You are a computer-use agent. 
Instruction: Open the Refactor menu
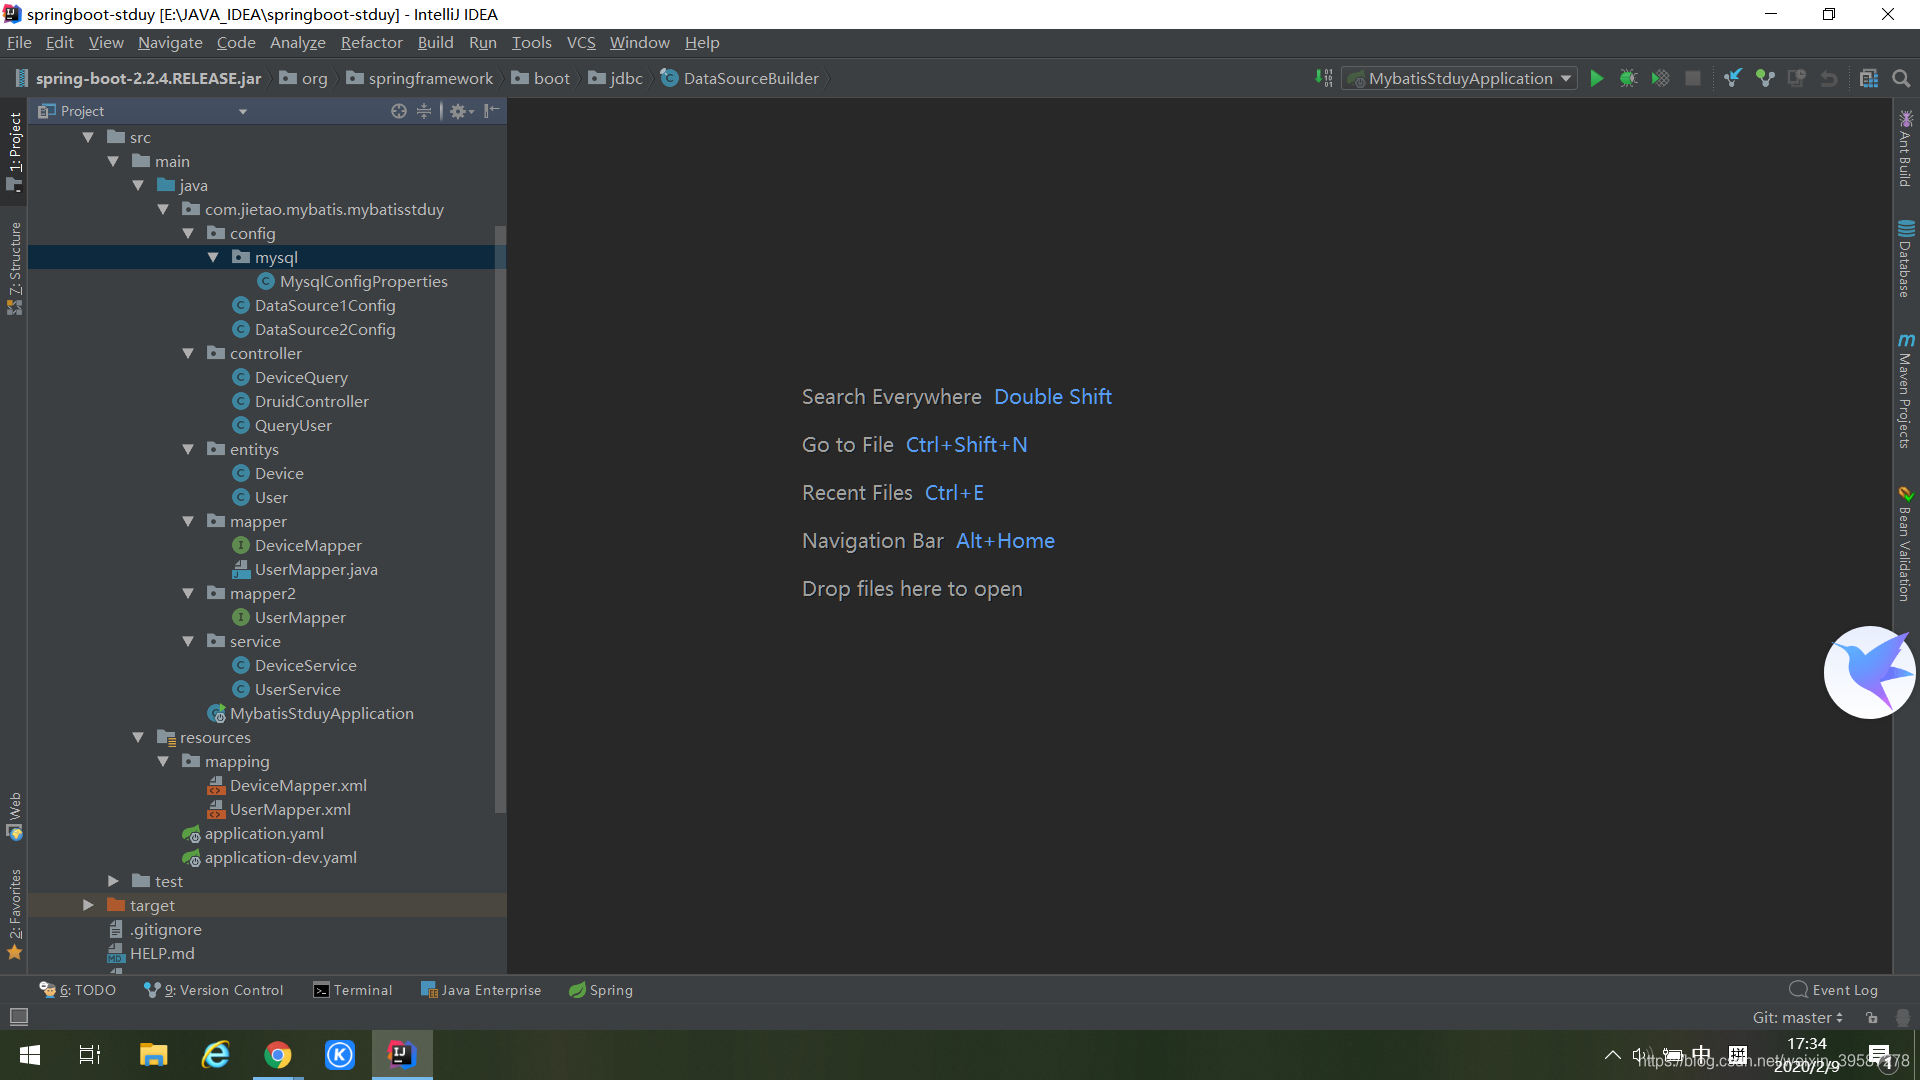[371, 42]
